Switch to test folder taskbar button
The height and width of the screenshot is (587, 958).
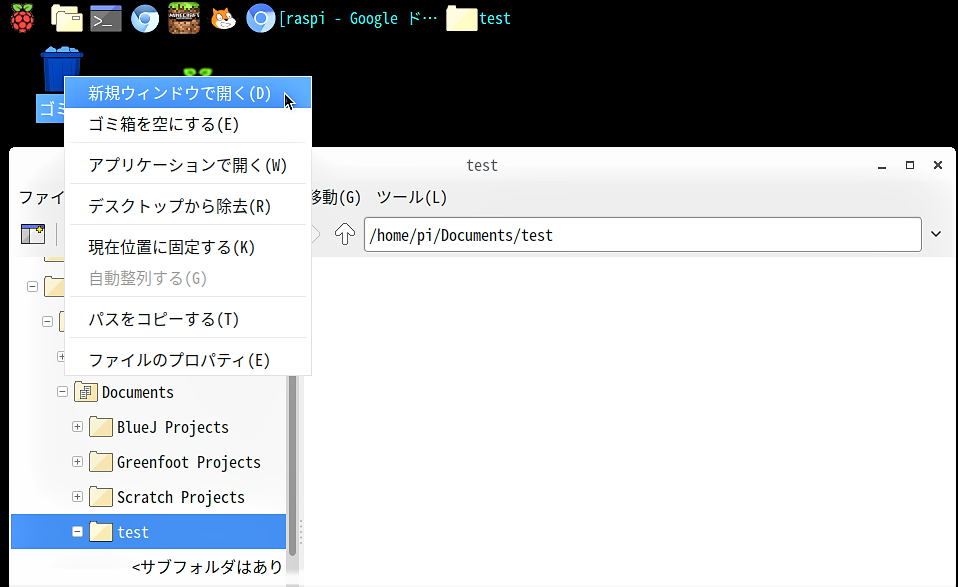click(478, 18)
